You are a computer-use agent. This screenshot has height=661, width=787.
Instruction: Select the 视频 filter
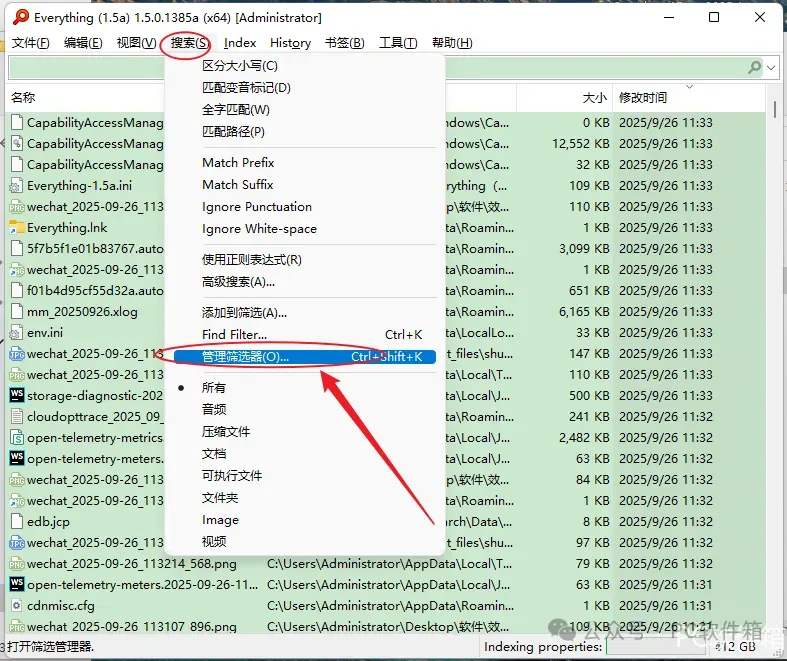tap(305, 542)
